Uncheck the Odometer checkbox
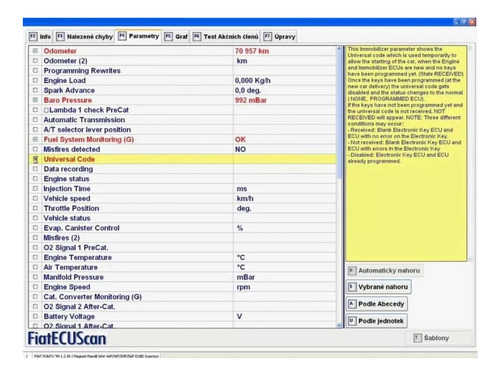500x375 pixels. 35,51
